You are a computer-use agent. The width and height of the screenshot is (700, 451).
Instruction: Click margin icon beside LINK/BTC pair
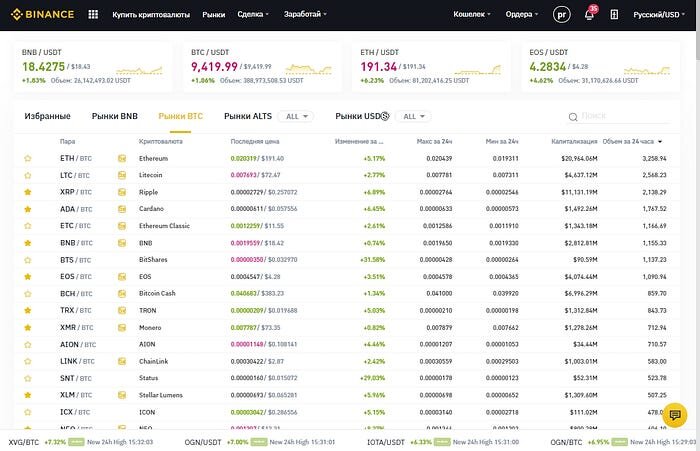point(122,361)
